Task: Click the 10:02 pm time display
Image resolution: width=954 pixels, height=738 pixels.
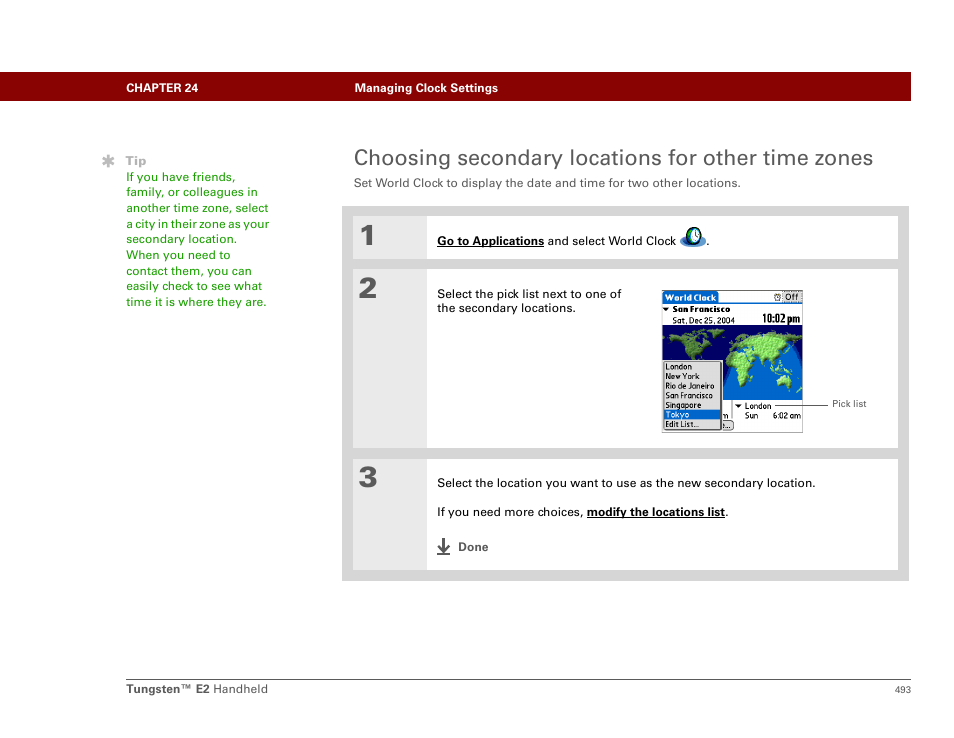Action: pos(781,319)
